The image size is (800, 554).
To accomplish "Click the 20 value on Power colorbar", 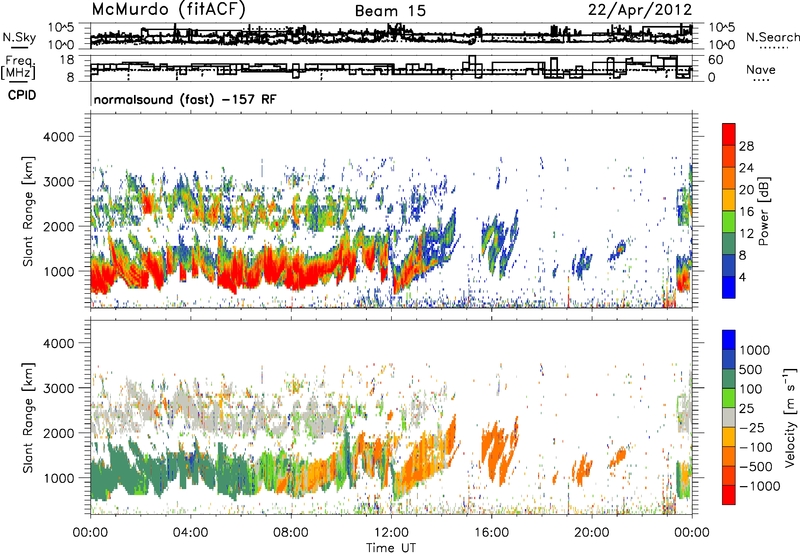I will pos(746,190).
